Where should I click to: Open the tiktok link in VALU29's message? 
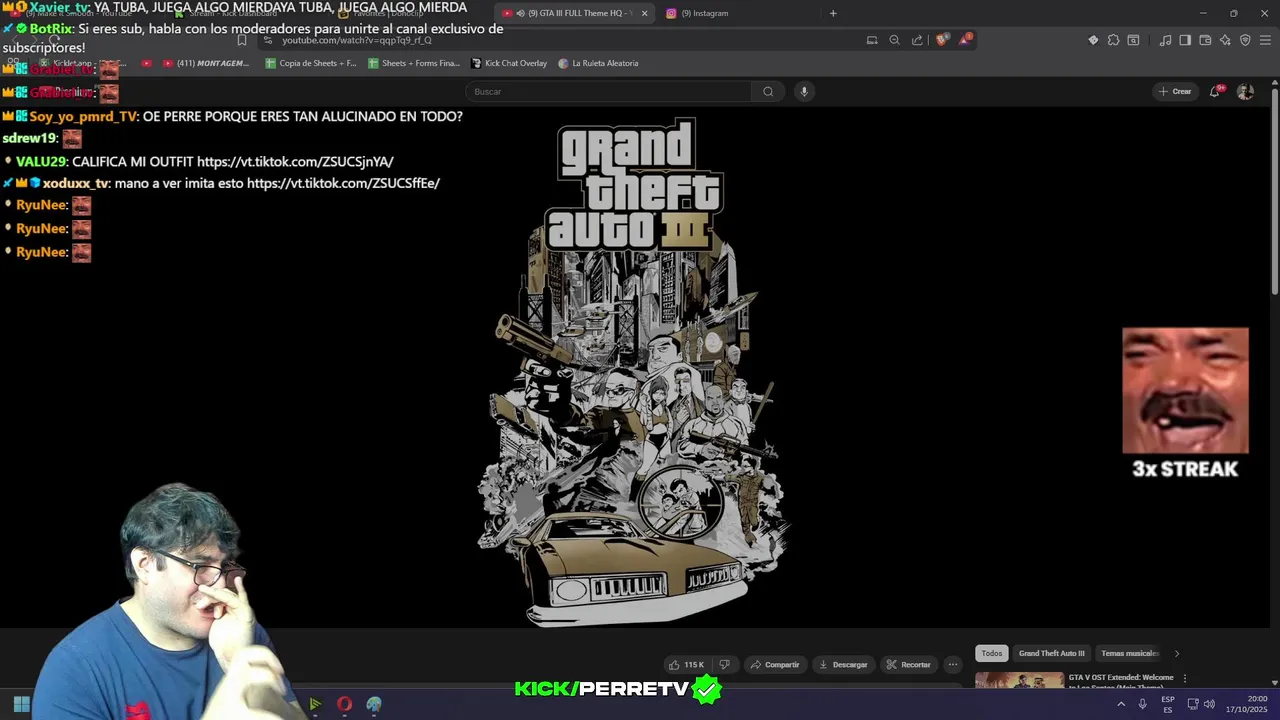295,161
